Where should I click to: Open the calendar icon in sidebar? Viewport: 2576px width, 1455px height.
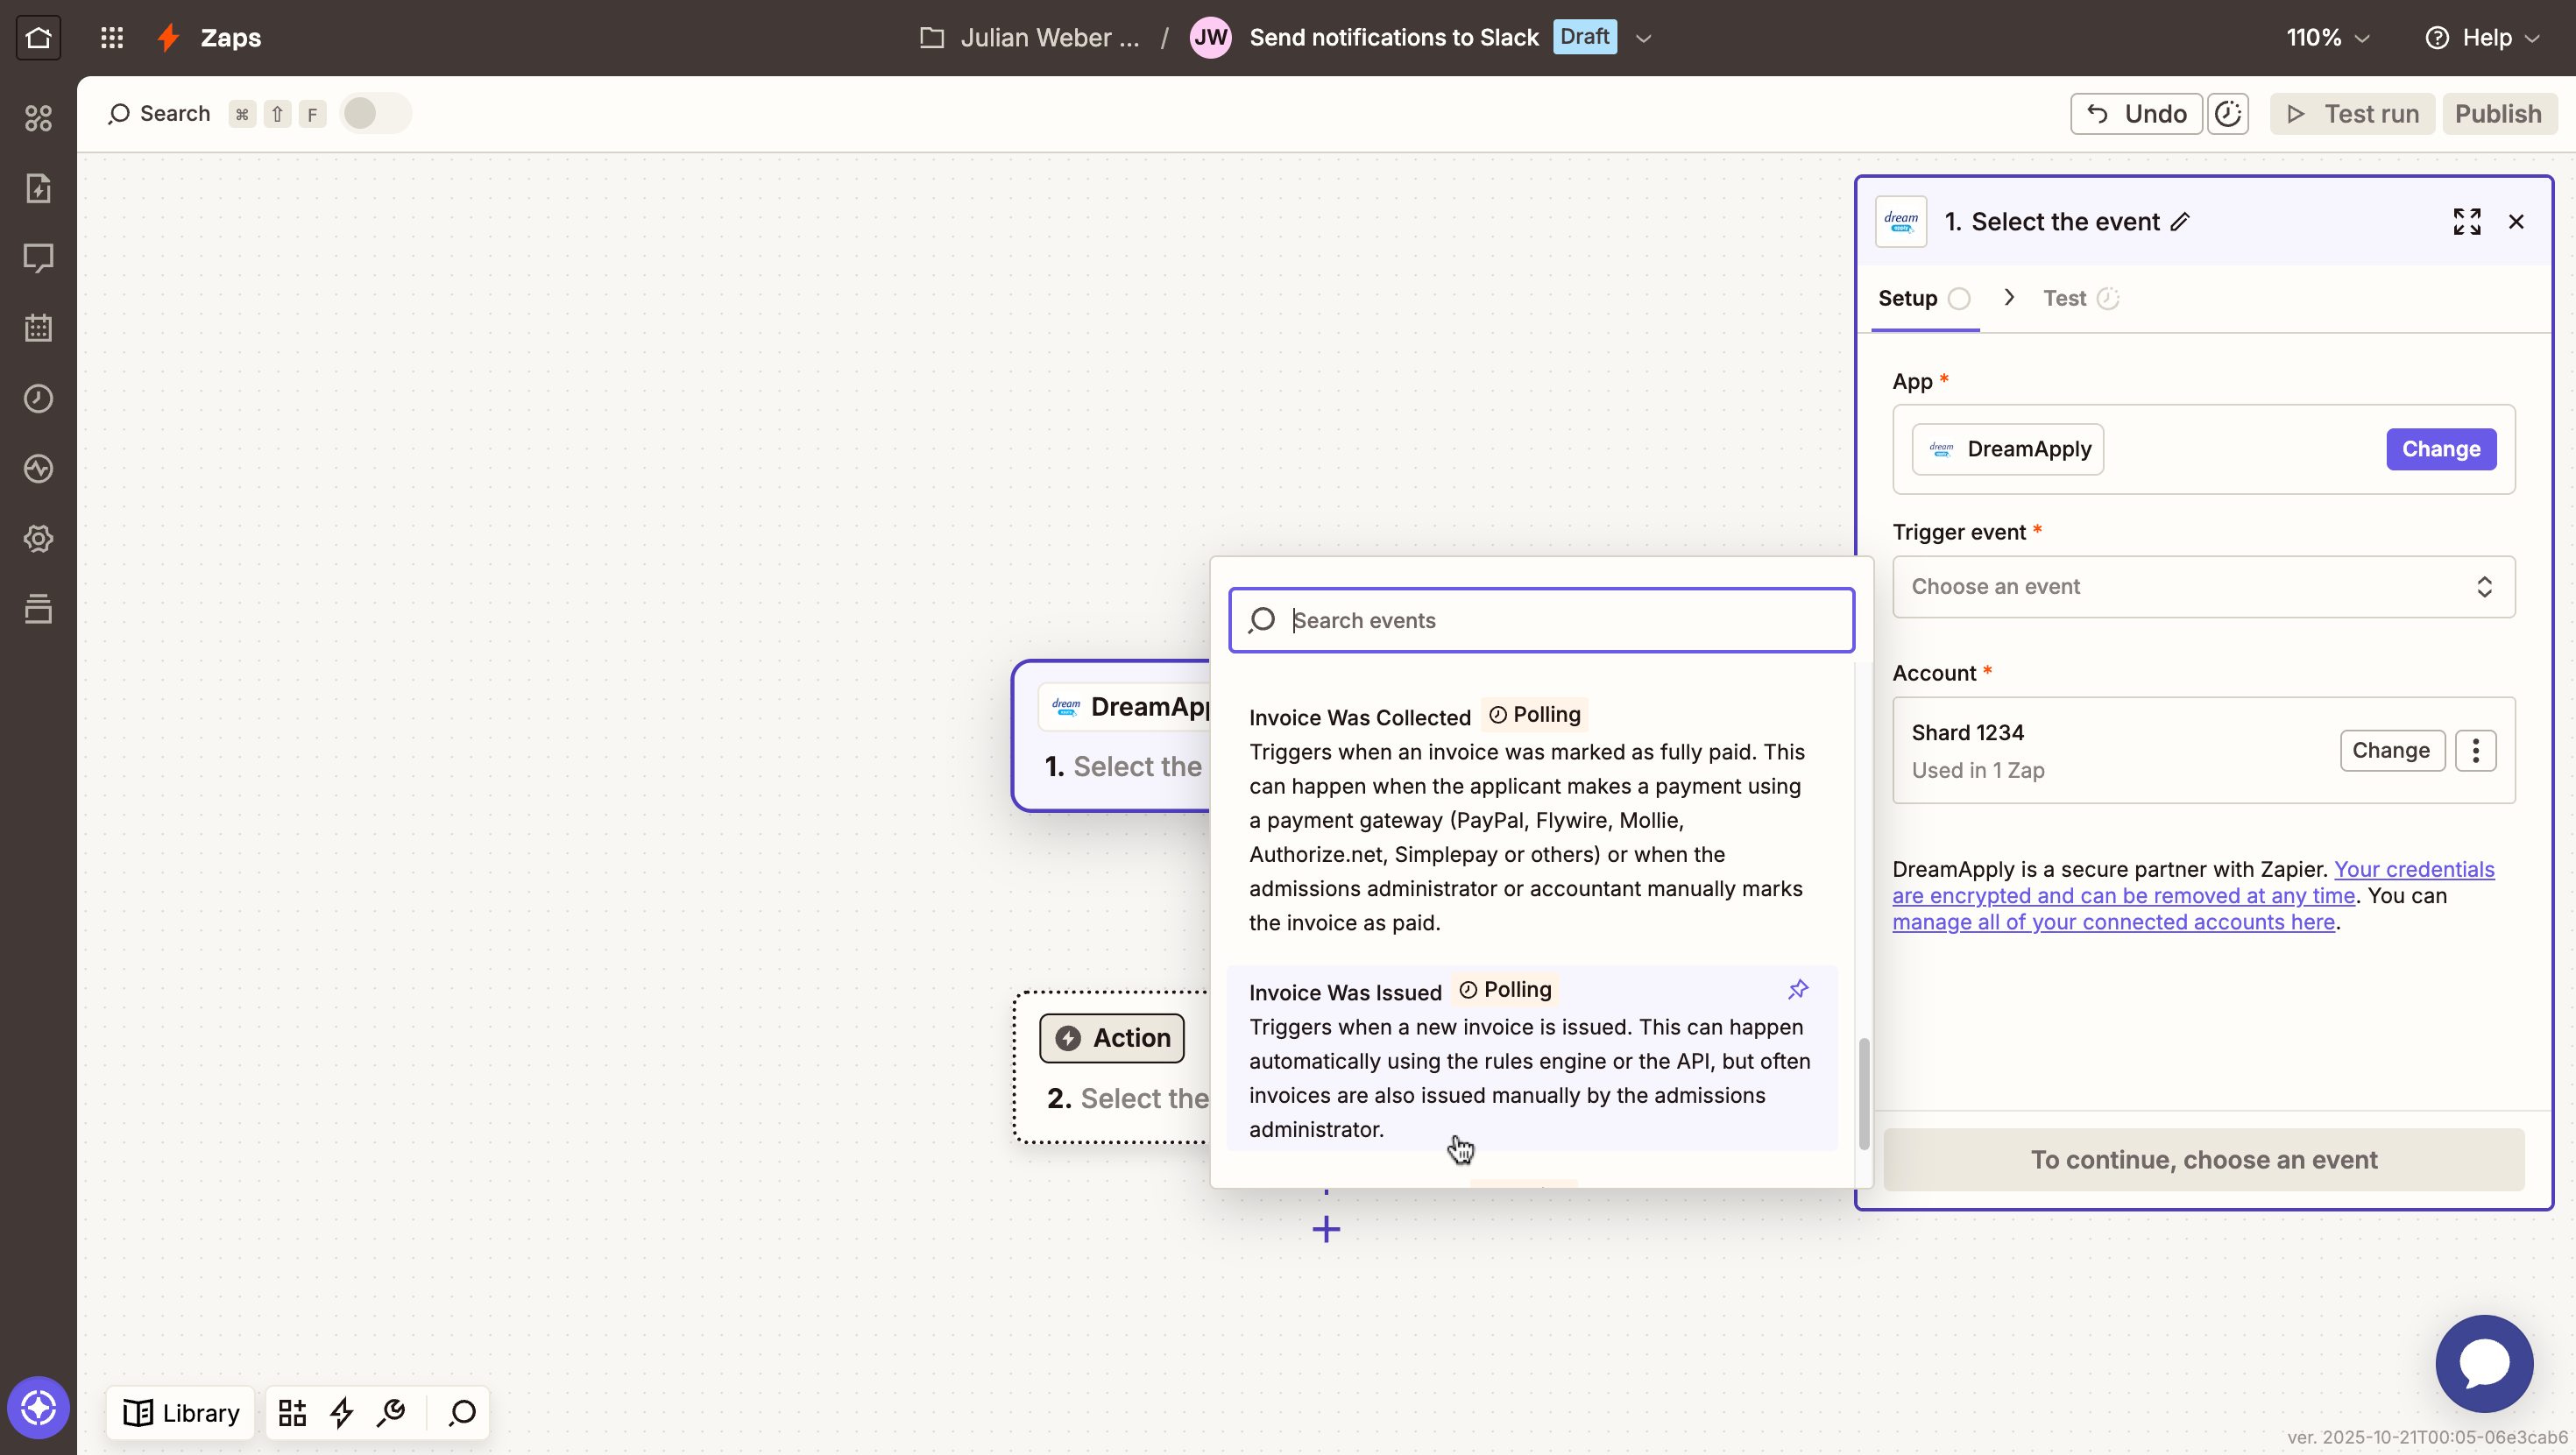(x=38, y=328)
